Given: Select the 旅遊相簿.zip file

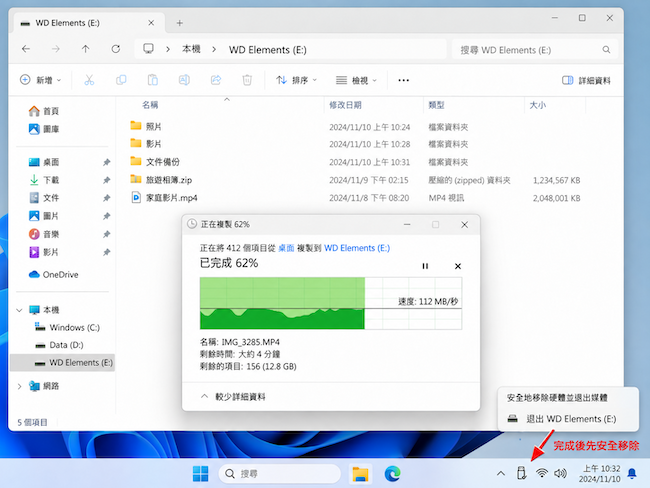Looking at the screenshot, I should coord(161,180).
